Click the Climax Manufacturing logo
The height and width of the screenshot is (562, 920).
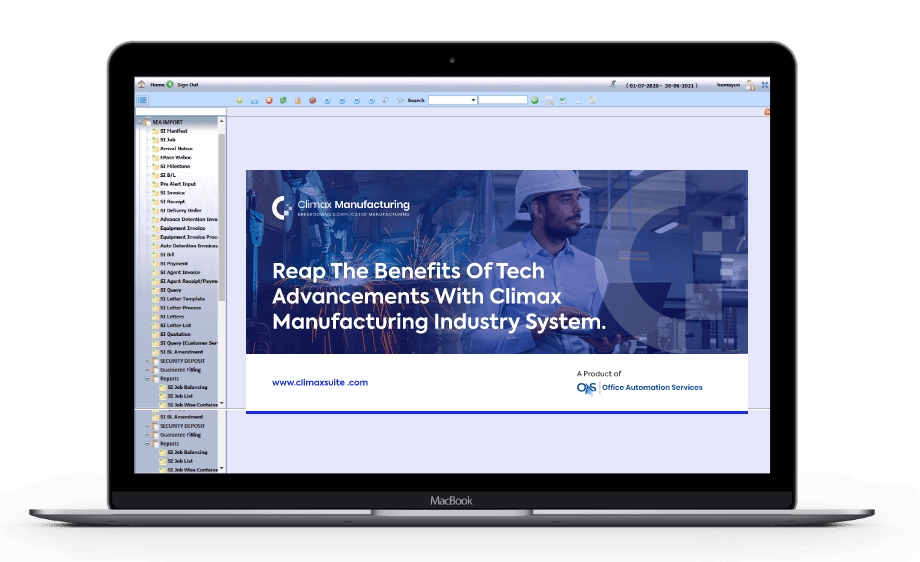tap(341, 207)
